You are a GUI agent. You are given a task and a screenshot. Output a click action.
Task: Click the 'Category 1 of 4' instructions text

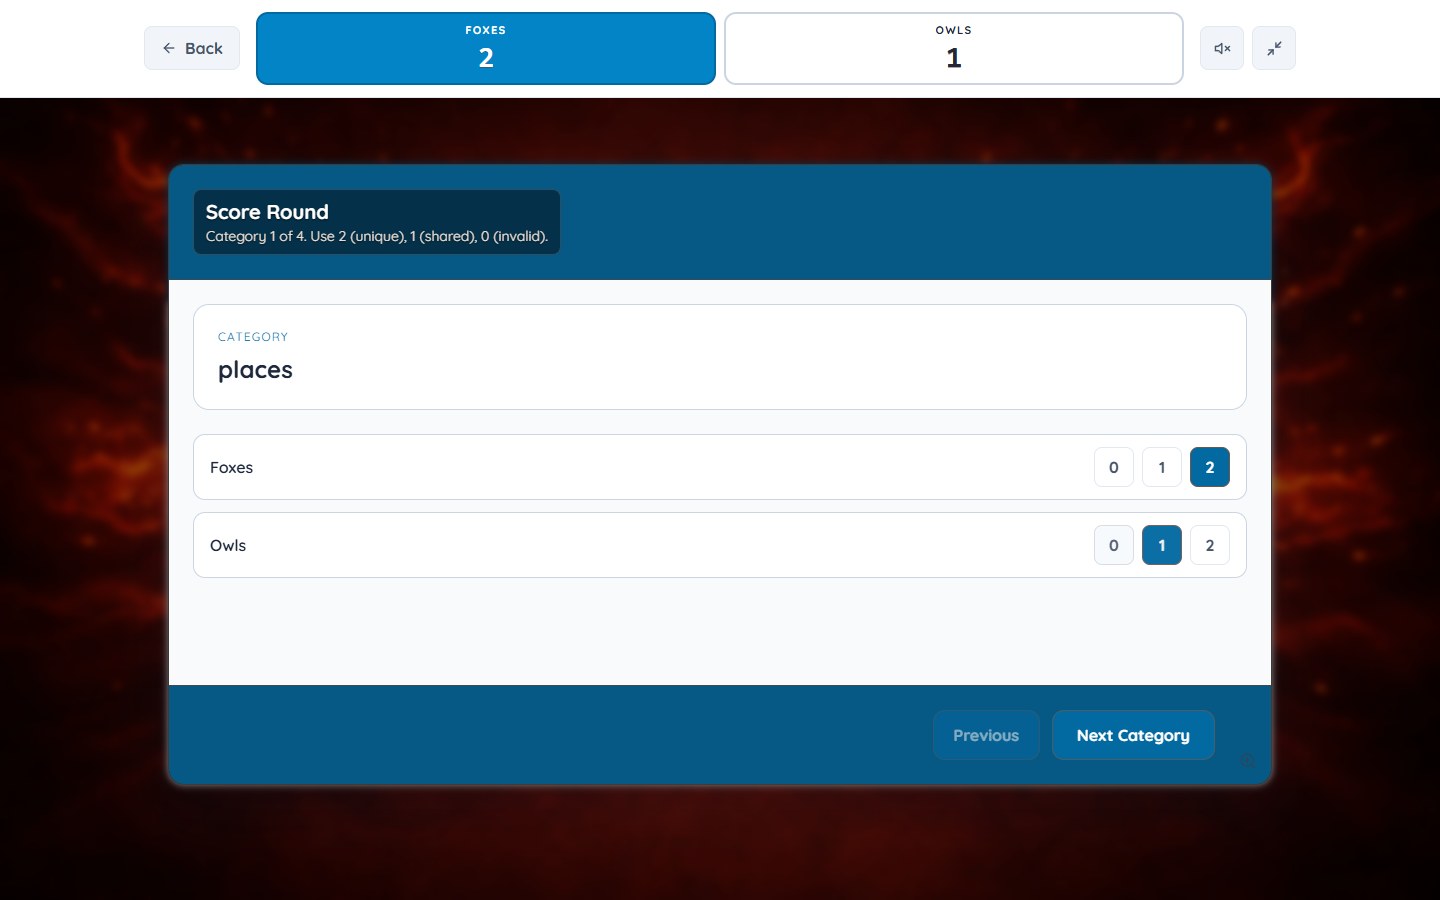click(x=377, y=236)
